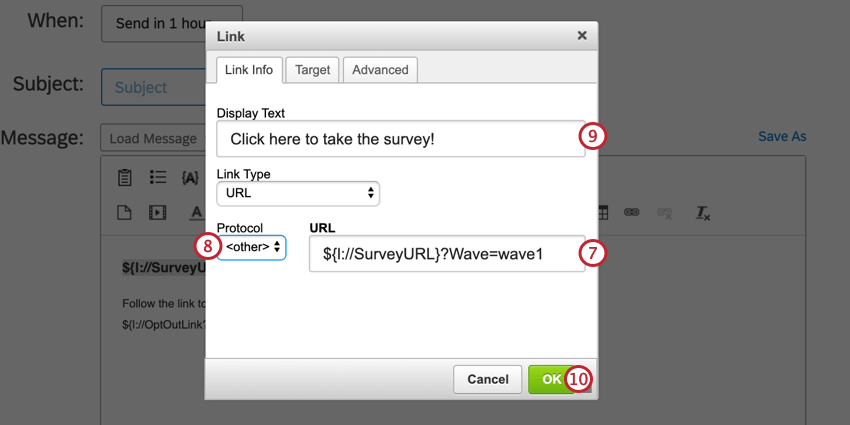Image resolution: width=850 pixels, height=425 pixels.
Task: Open the Load Message dropdown
Action: pos(152,138)
